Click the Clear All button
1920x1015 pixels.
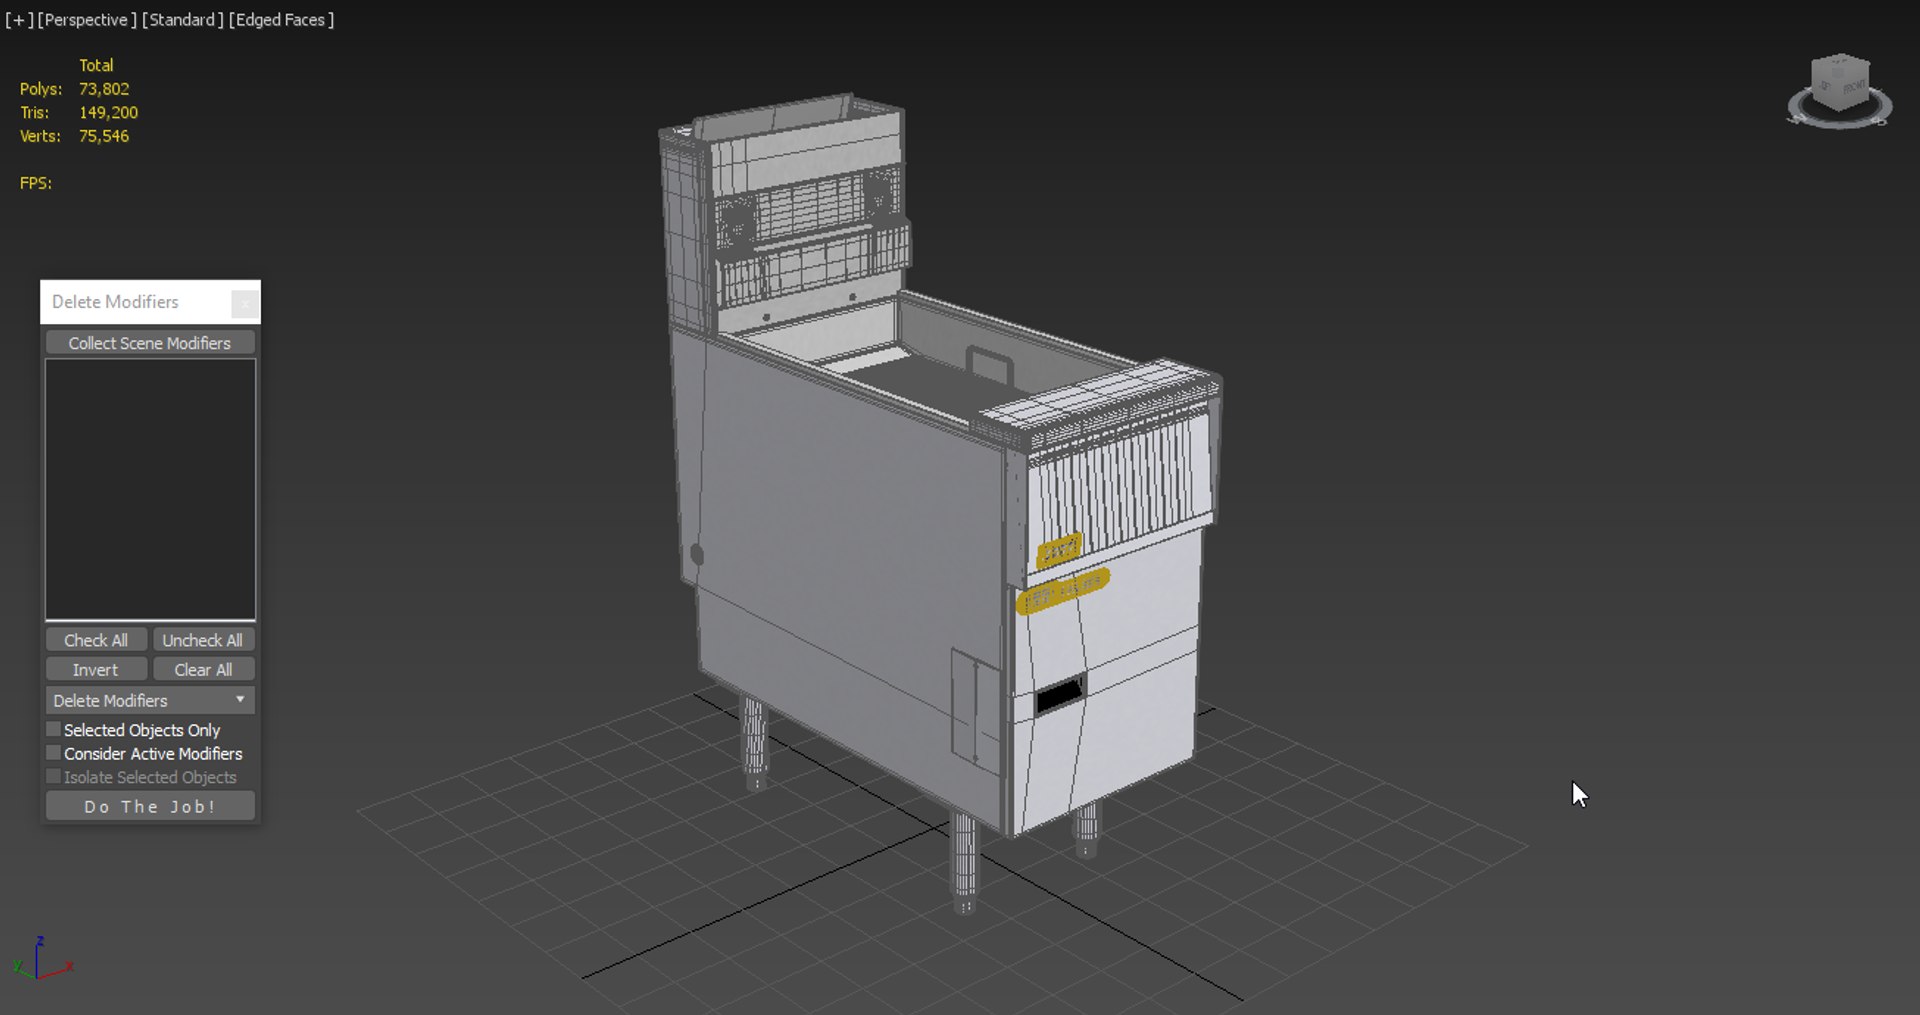coord(203,670)
